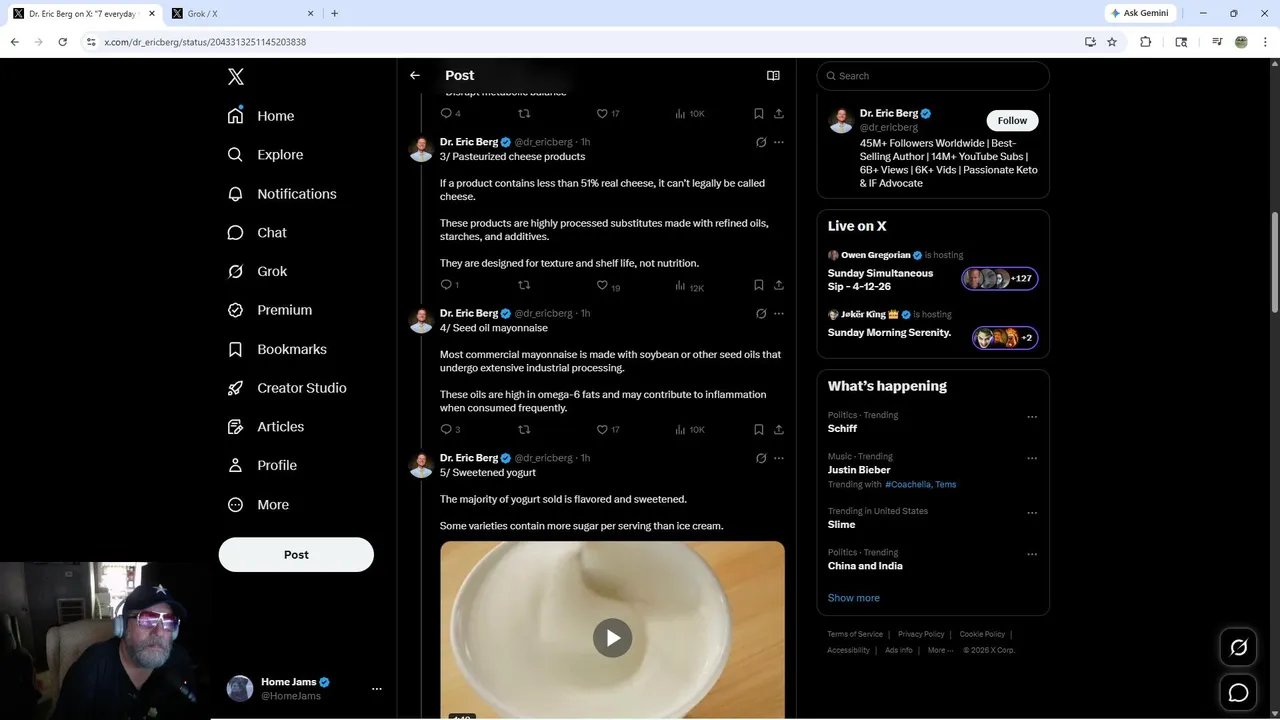Bookmark the seed oil mayonnaise post

pos(759,429)
